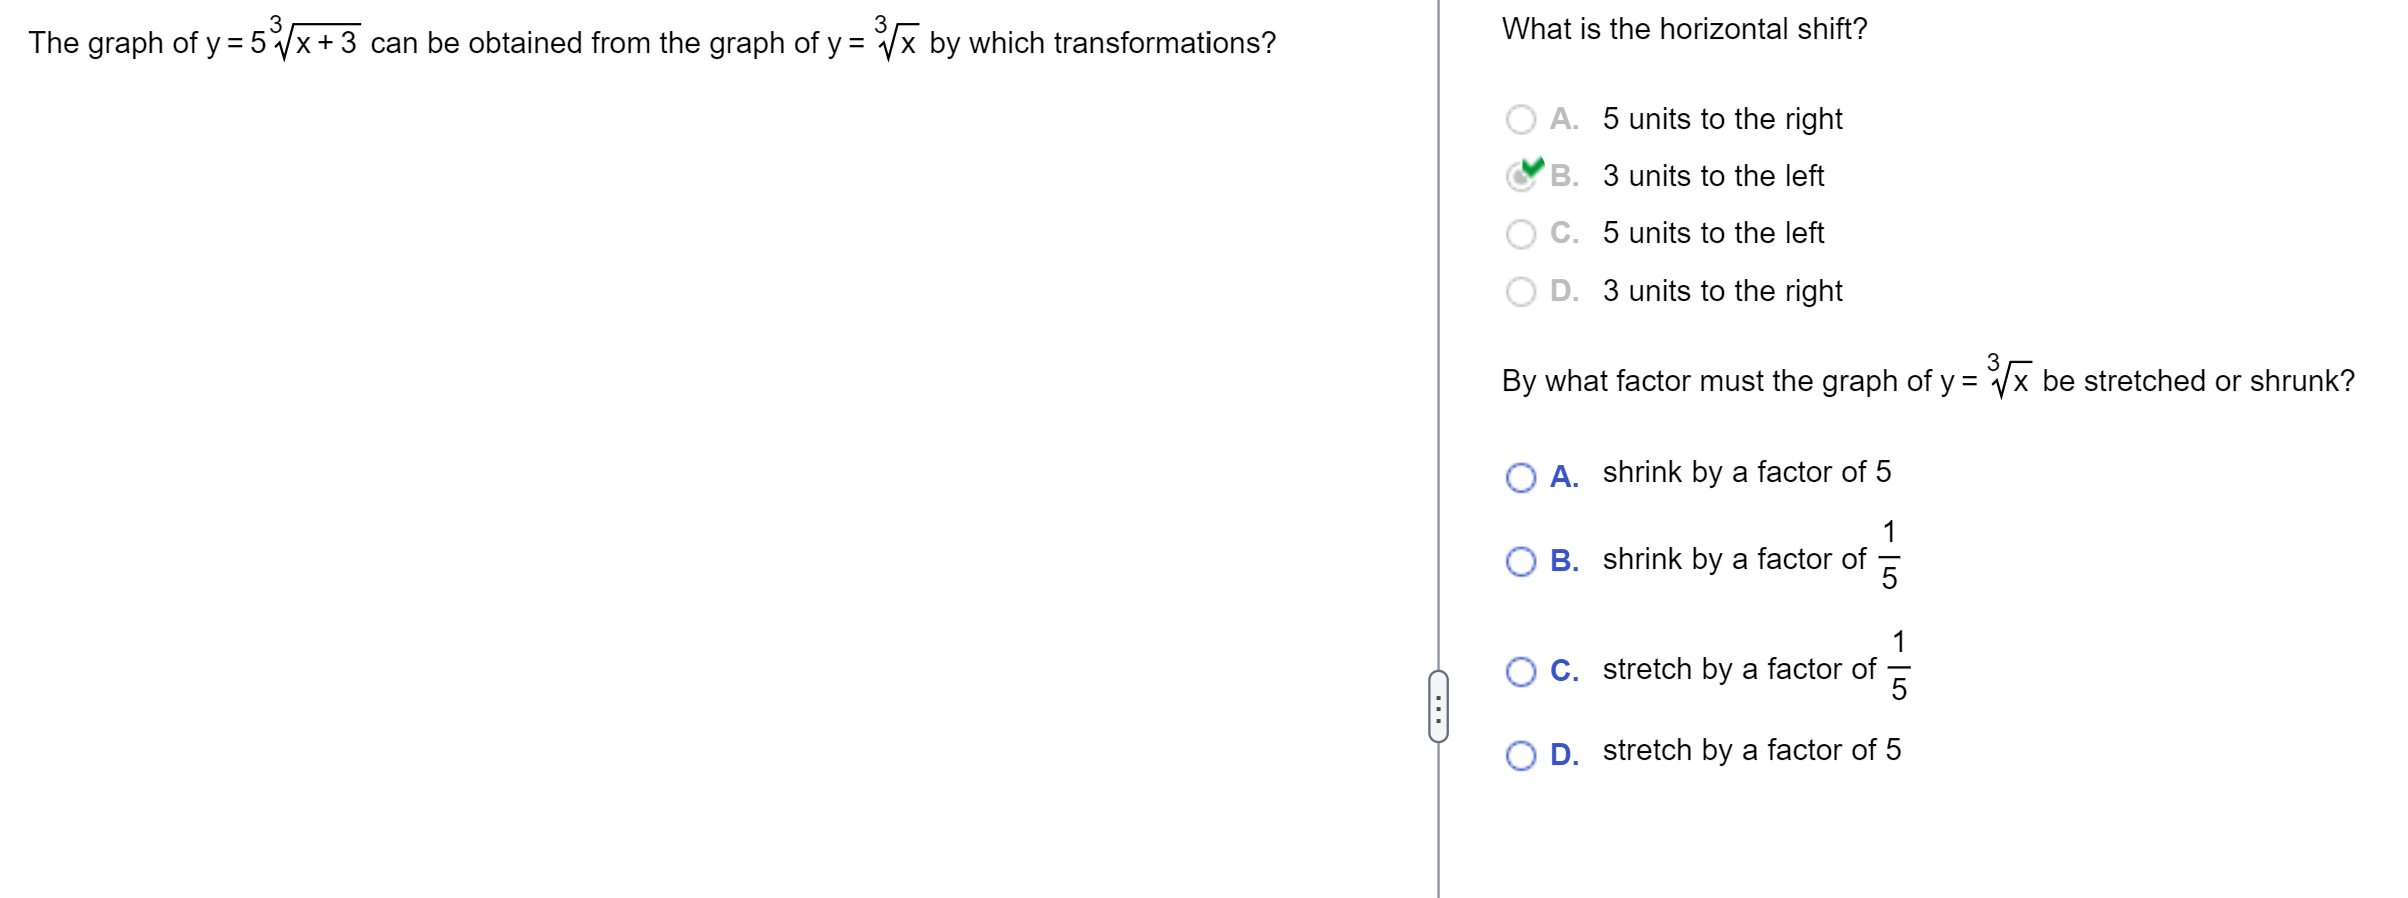
Task: Click the question text about y = 5∛(x+3)
Action: 652,40
